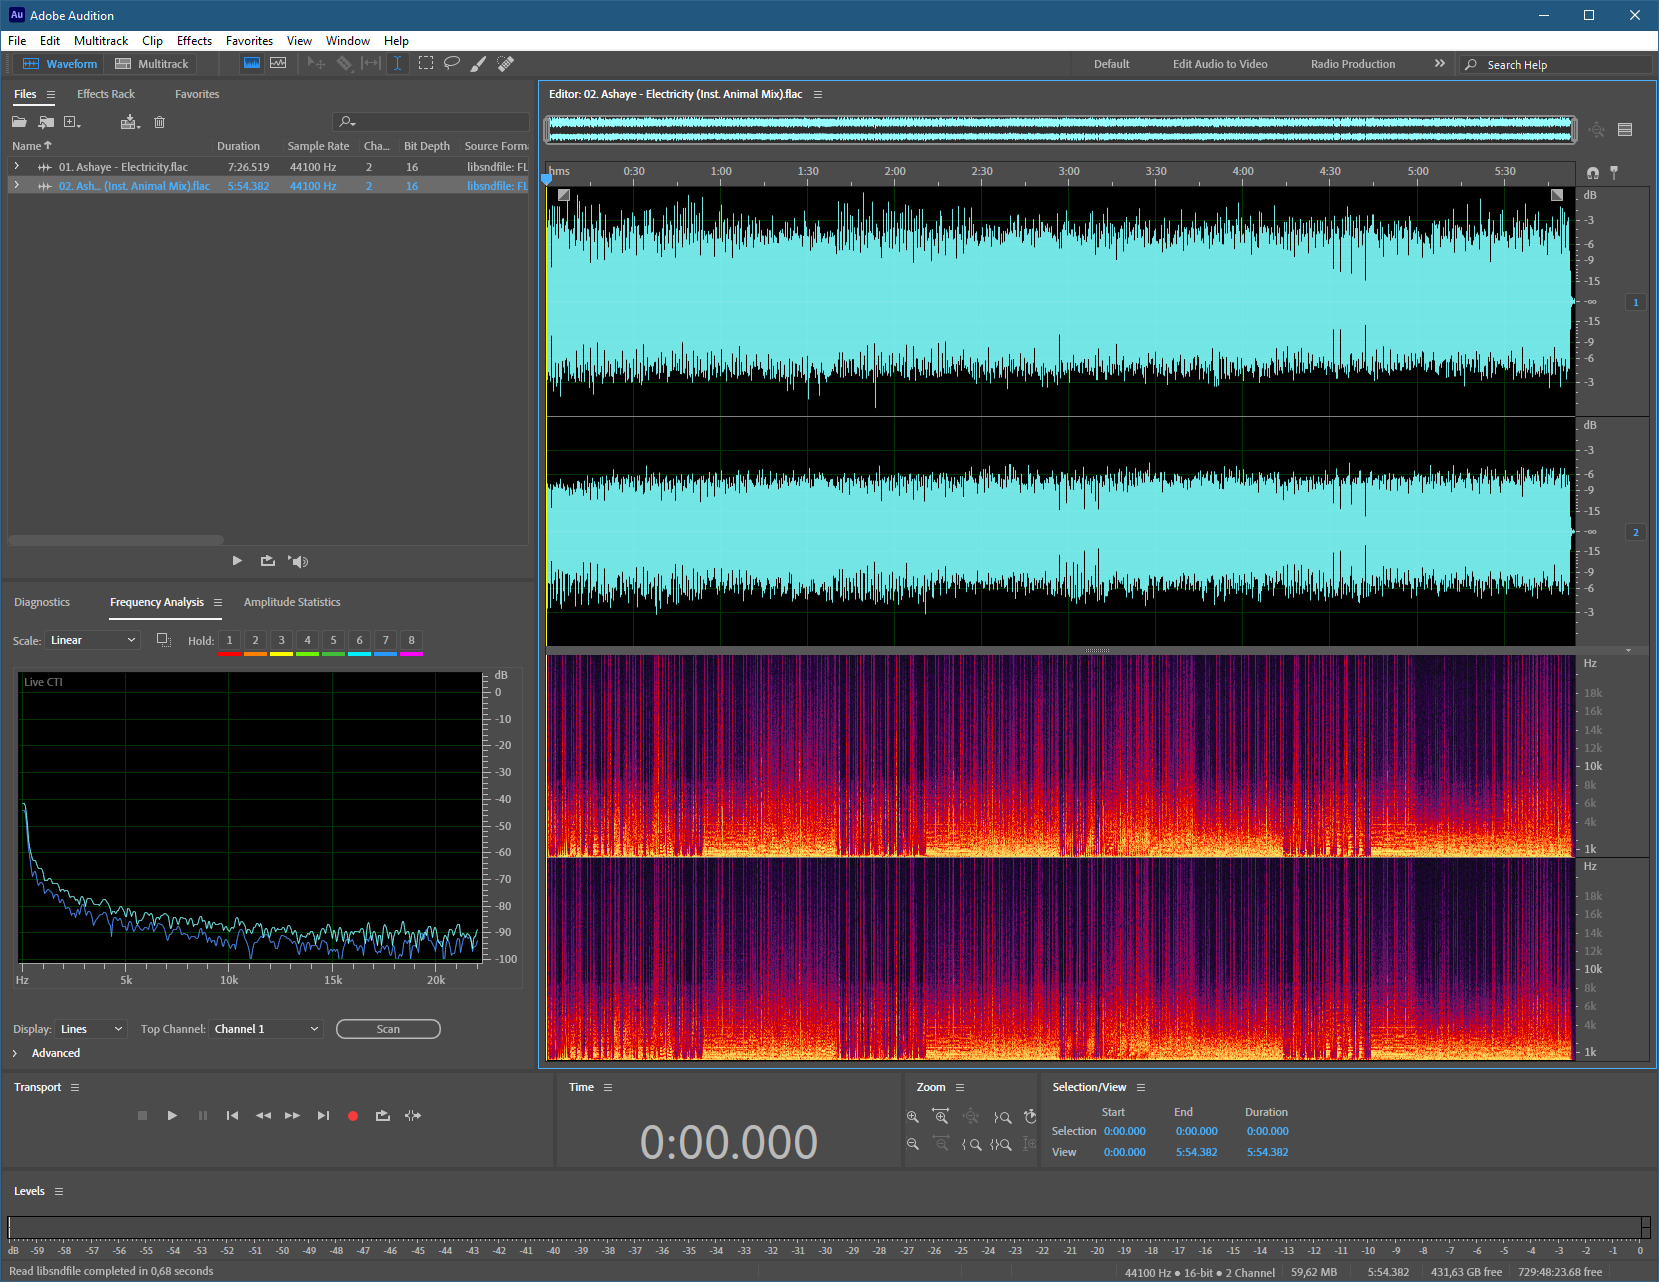1659x1282 pixels.
Task: Select the Paintbrush Selection tool
Action: coord(479,63)
